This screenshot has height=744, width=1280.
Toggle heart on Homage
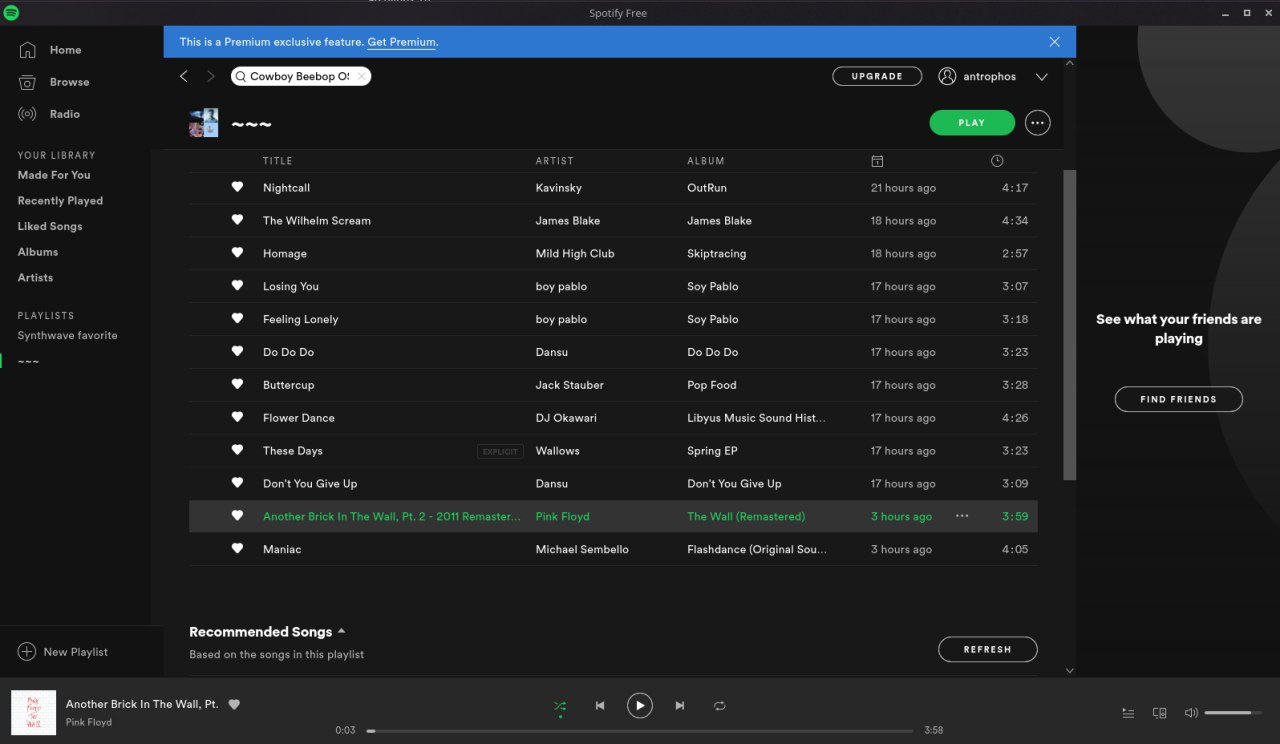(237, 253)
